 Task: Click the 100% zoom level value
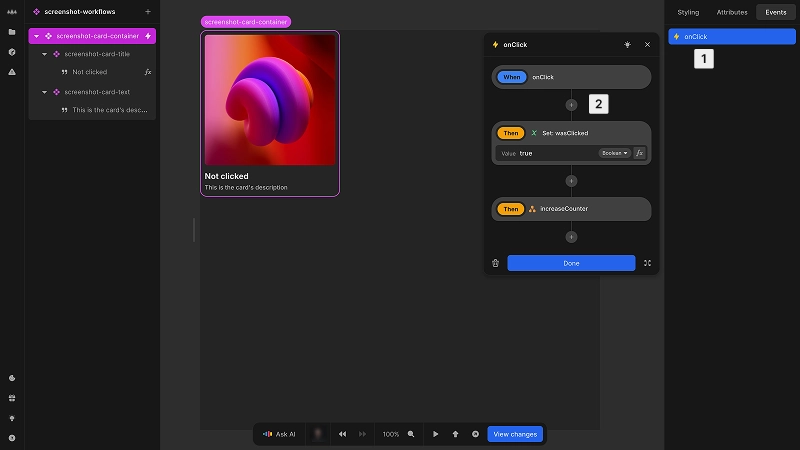pyautogui.click(x=391, y=434)
